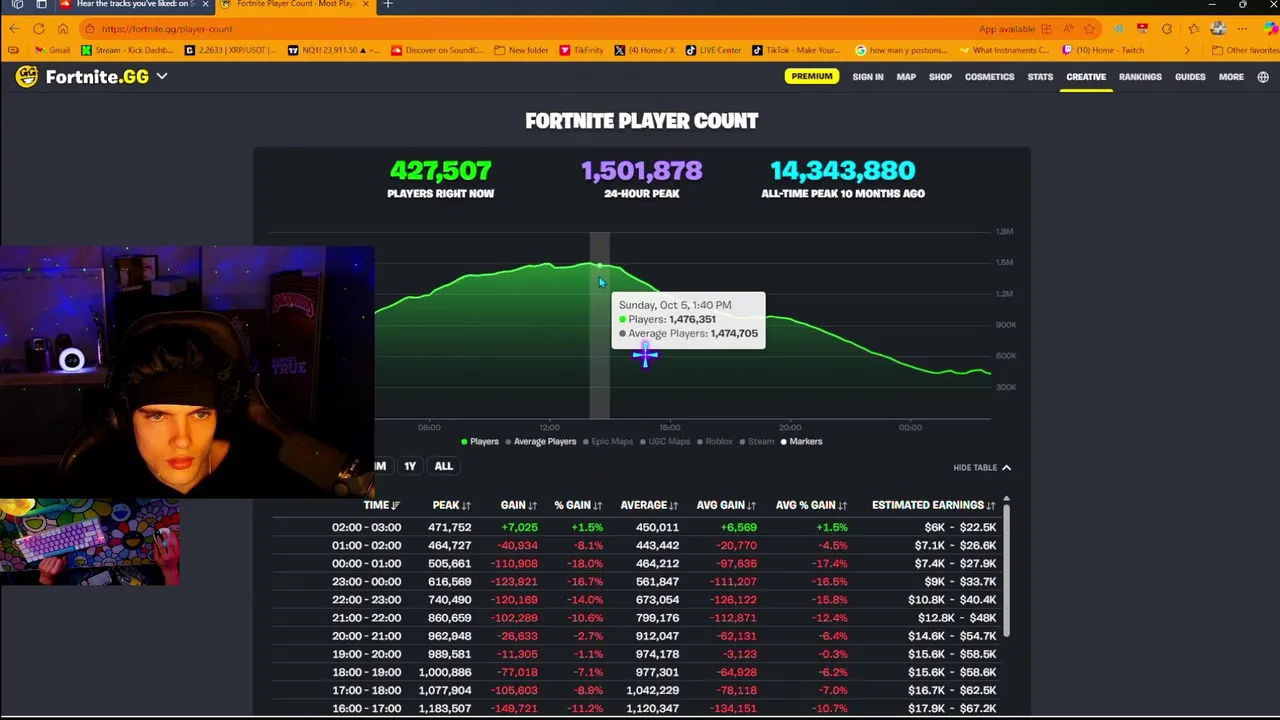Viewport: 1280px width, 720px height.
Task: Click the App available button in address bar
Action: 1015,29
